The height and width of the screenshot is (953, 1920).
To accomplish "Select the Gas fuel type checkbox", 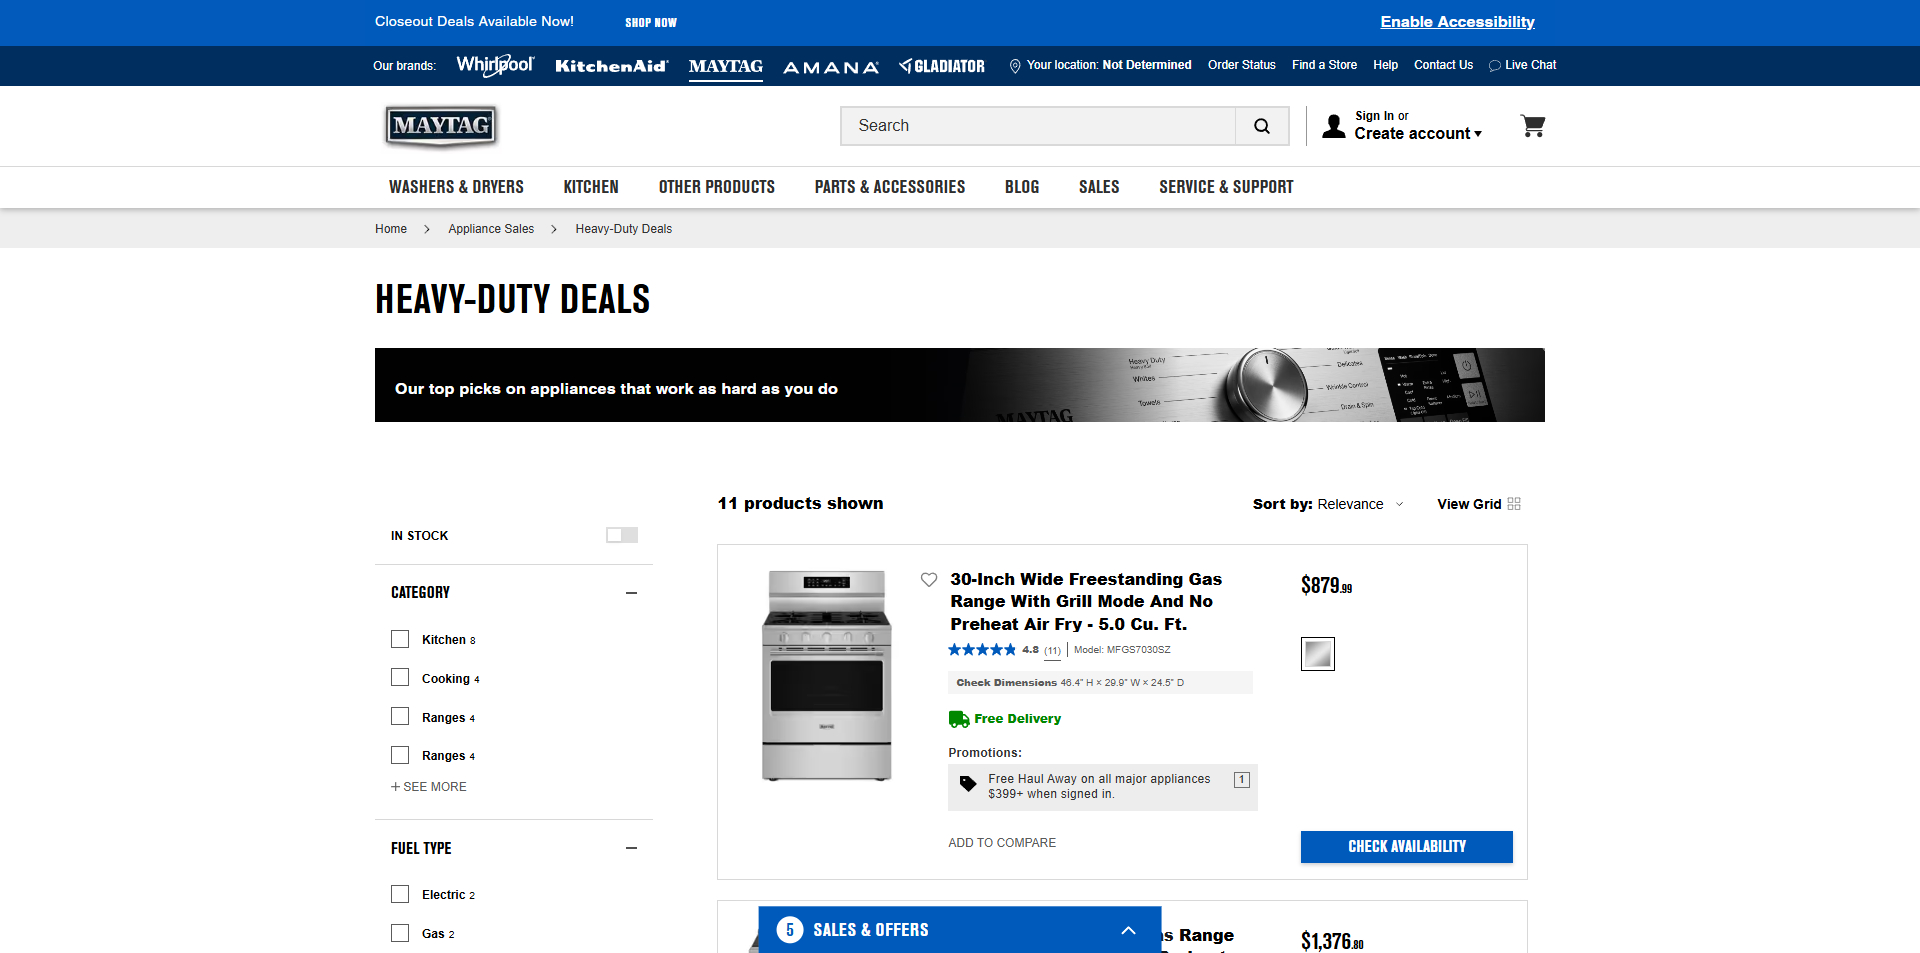I will tap(400, 932).
